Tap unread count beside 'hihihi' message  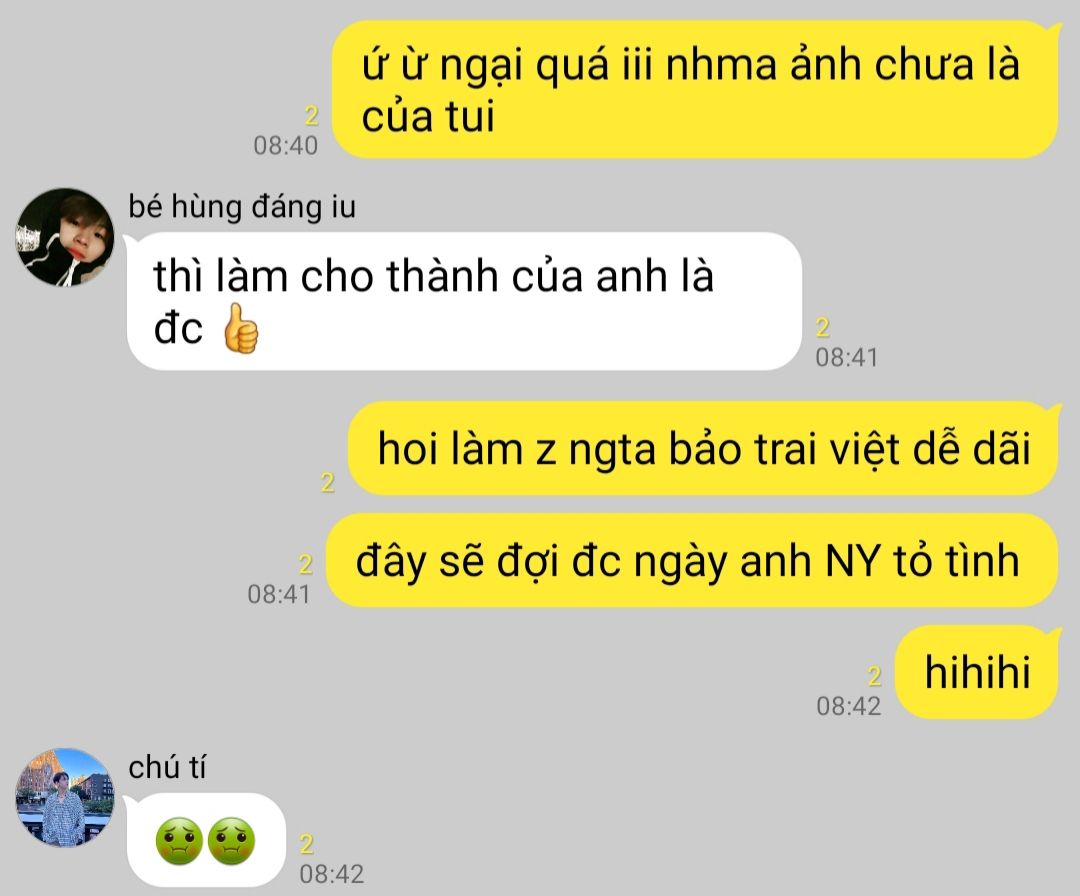(874, 676)
